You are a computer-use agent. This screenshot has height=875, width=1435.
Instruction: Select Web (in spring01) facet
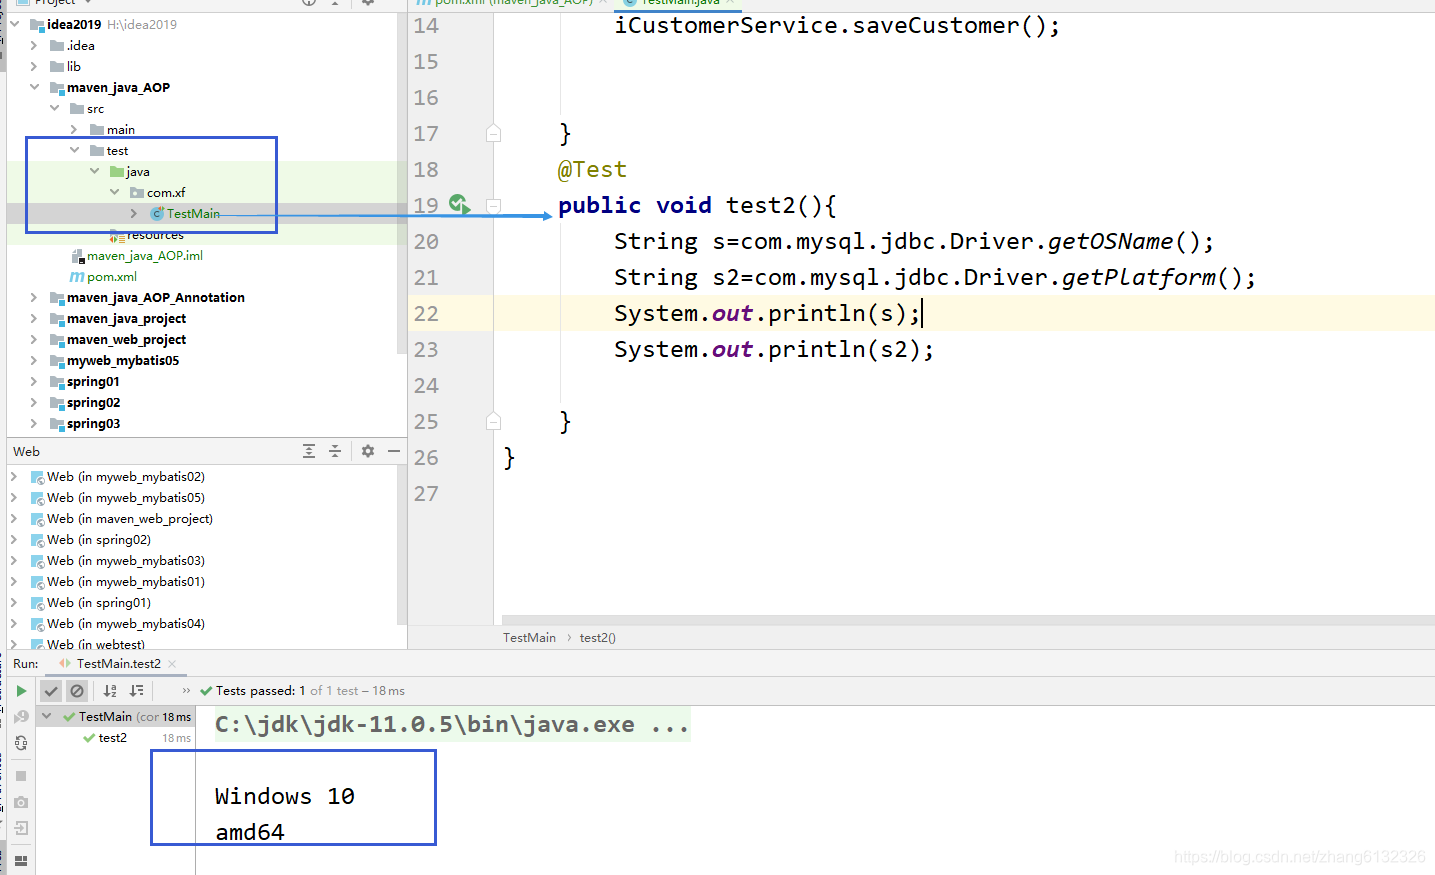click(98, 603)
